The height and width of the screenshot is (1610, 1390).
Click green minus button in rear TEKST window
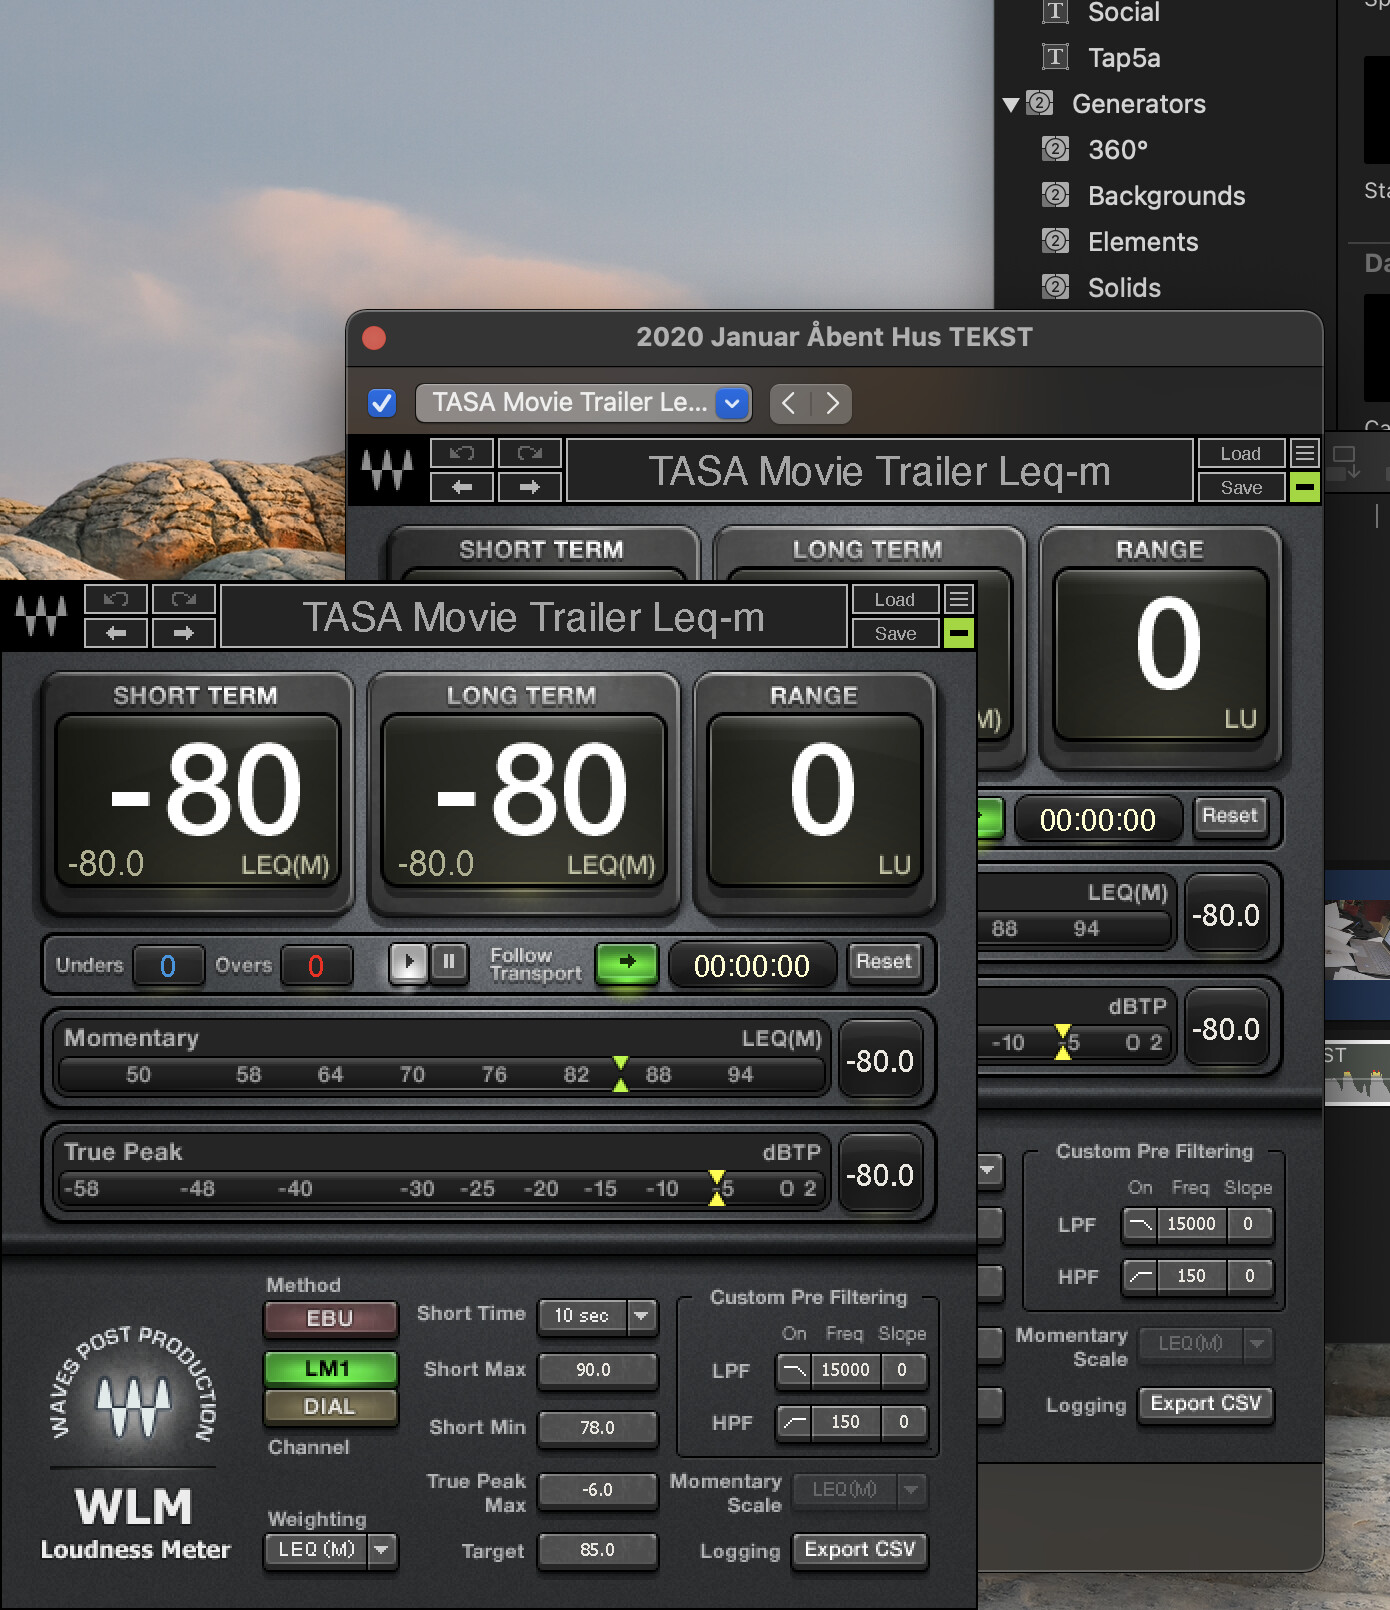coord(1305,487)
